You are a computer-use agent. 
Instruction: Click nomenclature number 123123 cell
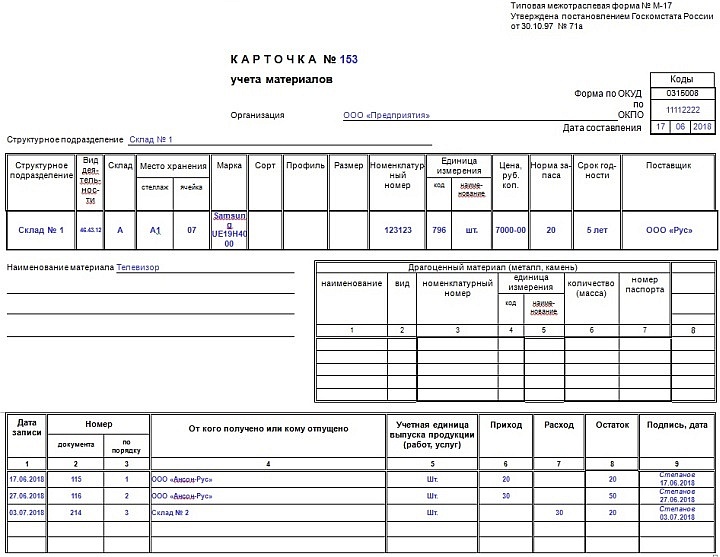pos(398,230)
